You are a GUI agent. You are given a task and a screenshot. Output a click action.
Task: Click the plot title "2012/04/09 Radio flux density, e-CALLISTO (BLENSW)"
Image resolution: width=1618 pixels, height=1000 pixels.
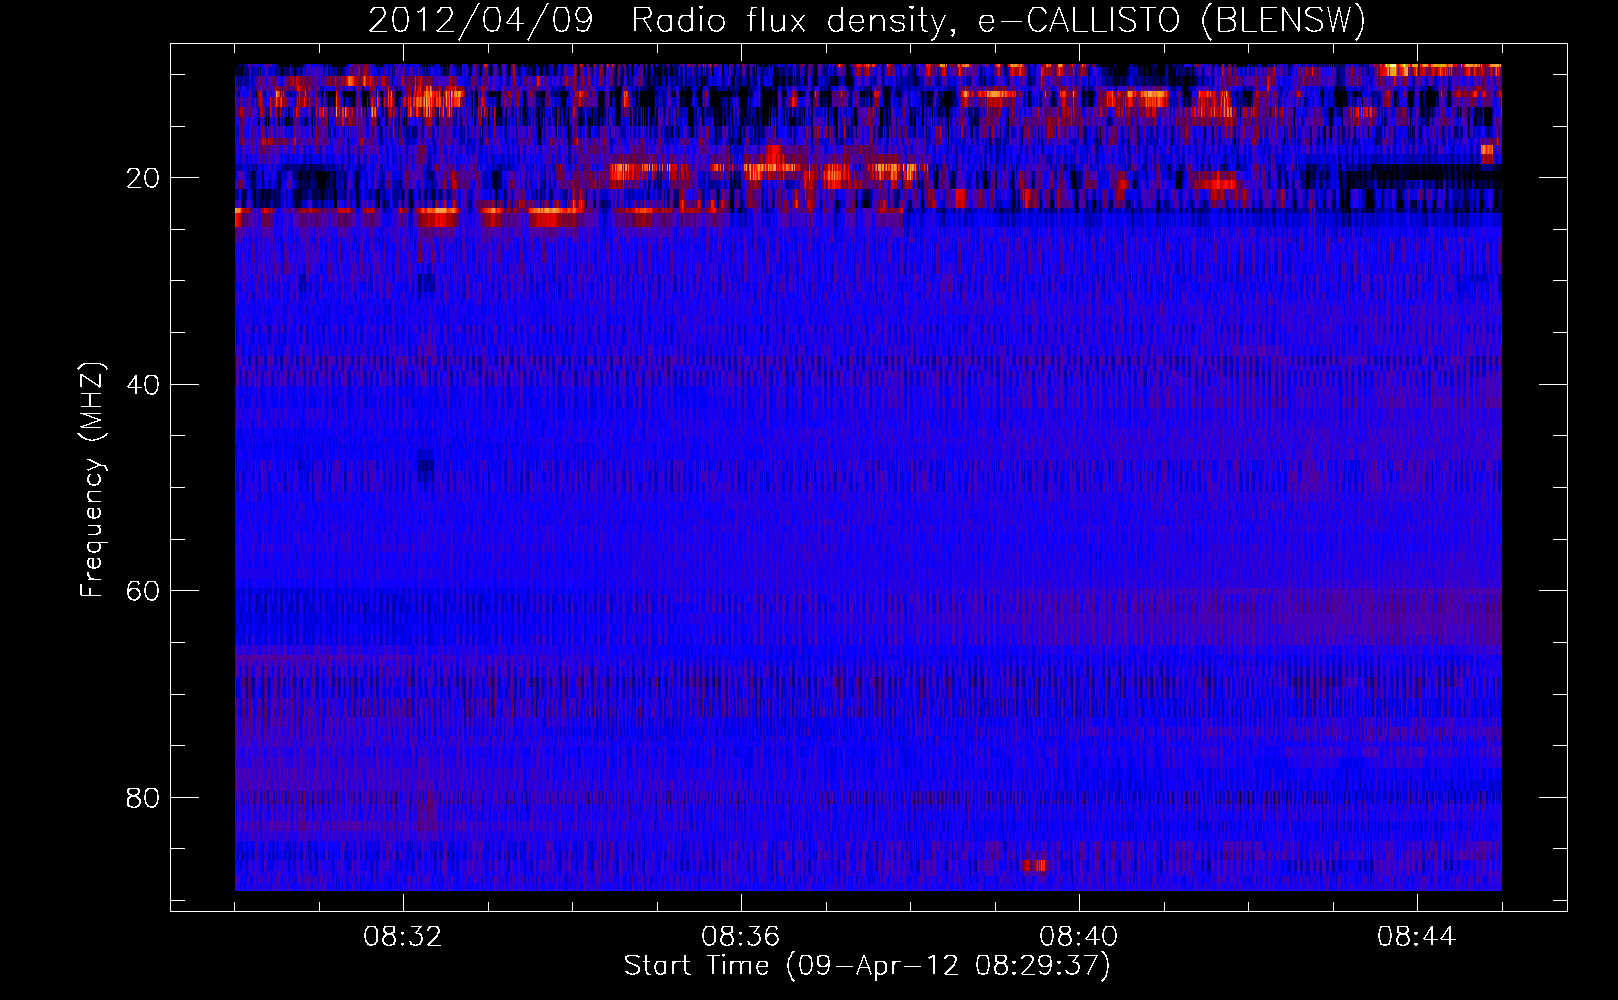tap(867, 20)
